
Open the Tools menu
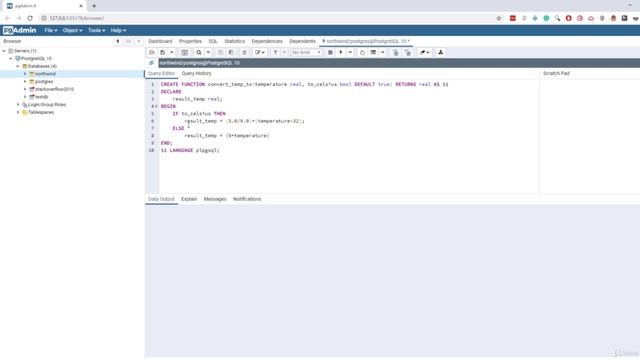click(x=96, y=30)
